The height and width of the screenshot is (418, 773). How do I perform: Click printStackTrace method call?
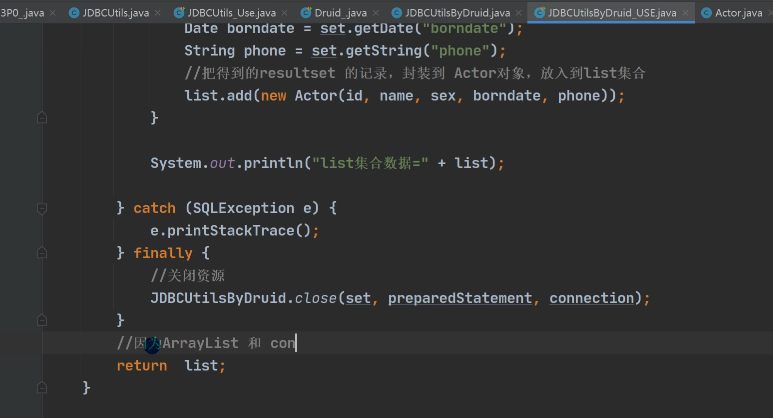click(x=230, y=231)
